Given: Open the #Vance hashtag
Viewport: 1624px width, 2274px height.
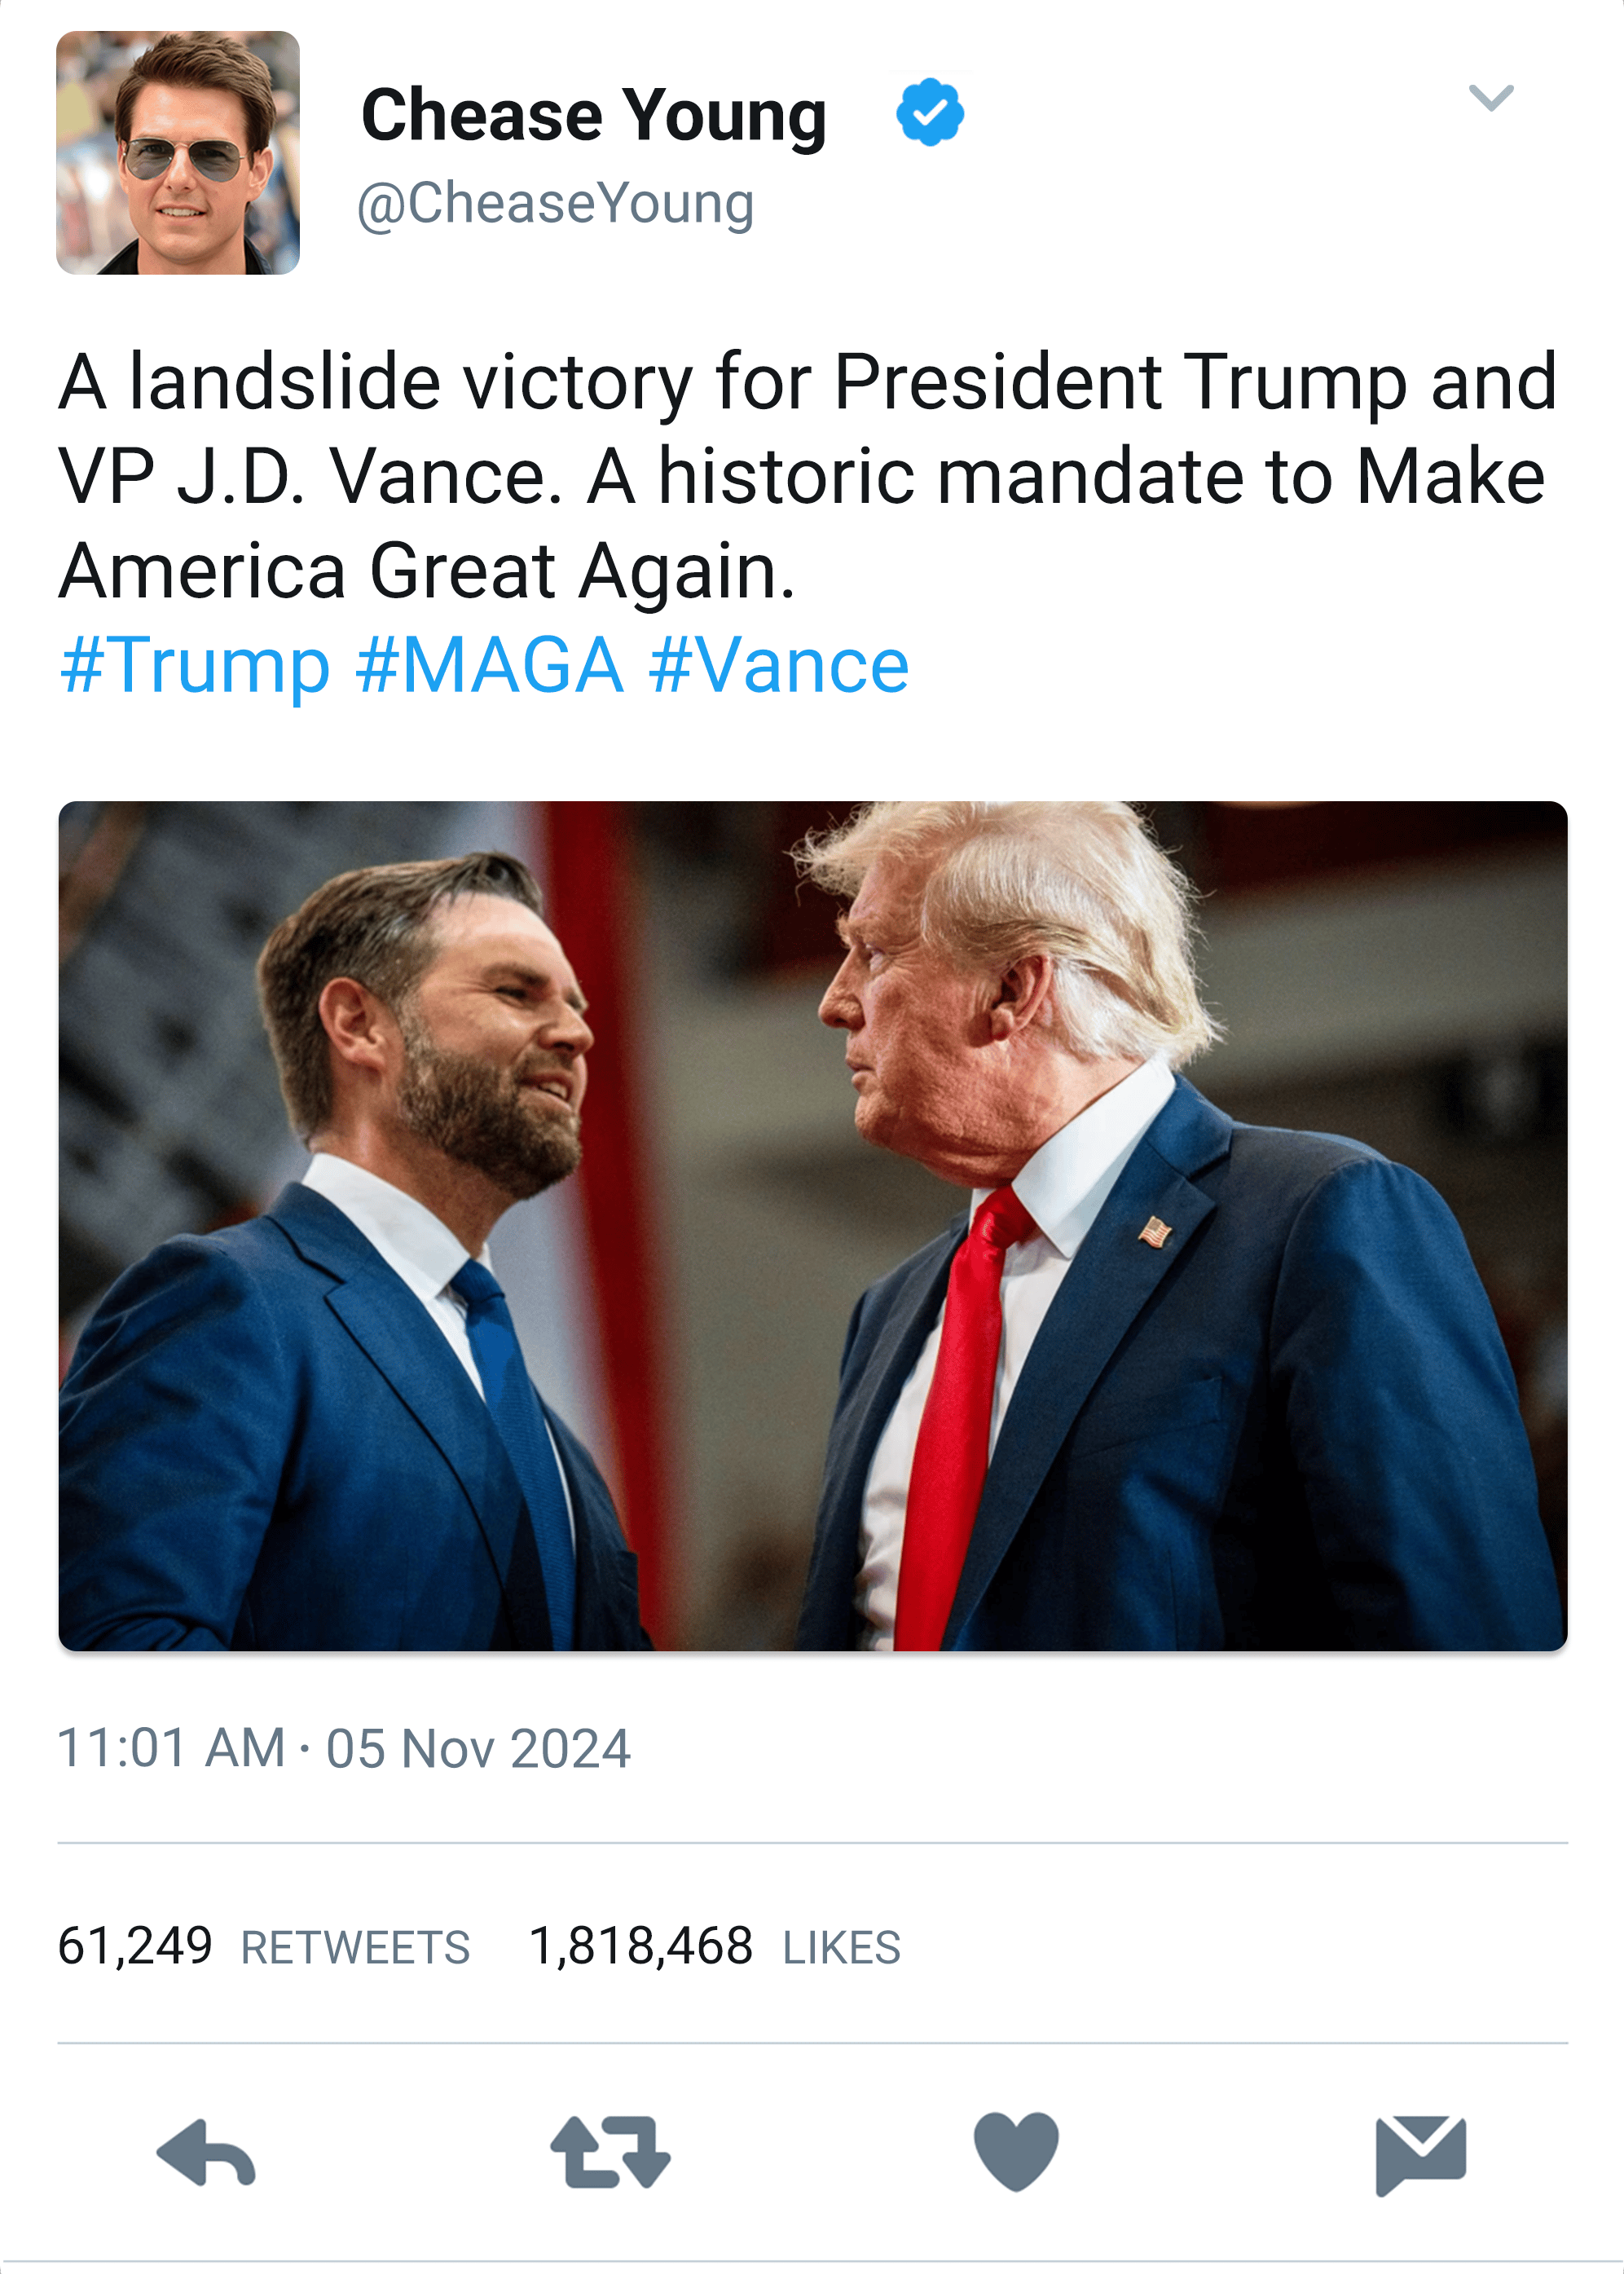Looking at the screenshot, I should (x=779, y=665).
